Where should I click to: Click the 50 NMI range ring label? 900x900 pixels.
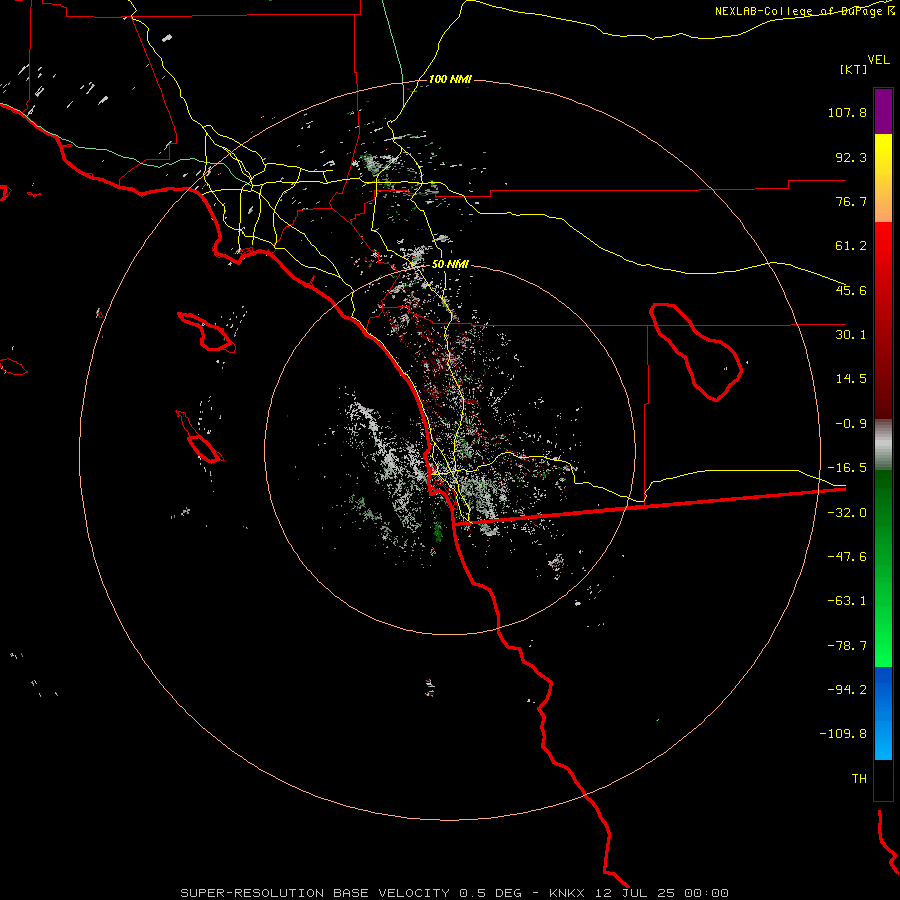click(x=450, y=265)
